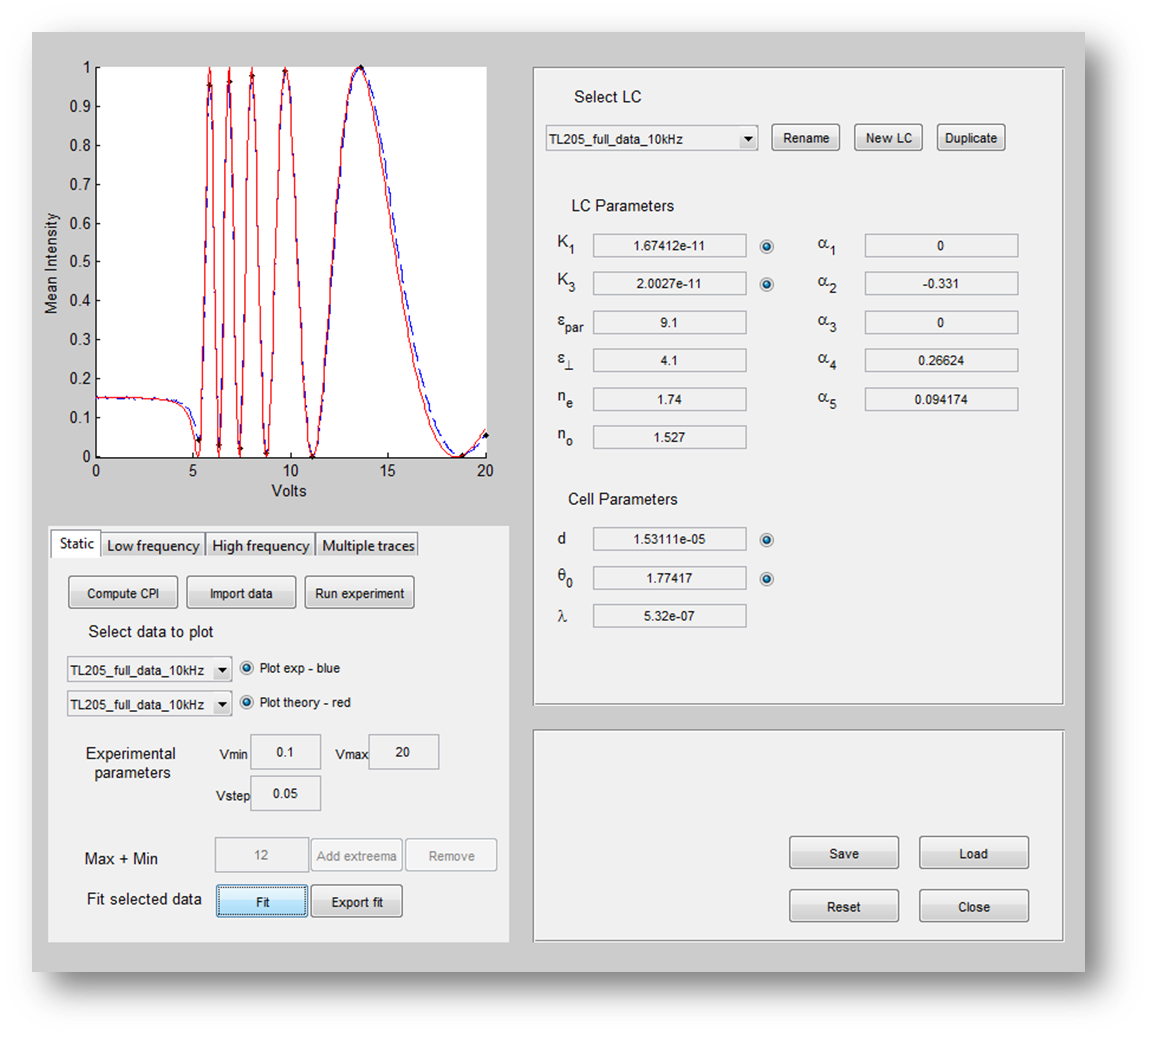
Task: Edit the wavelength λ field
Action: pos(670,617)
